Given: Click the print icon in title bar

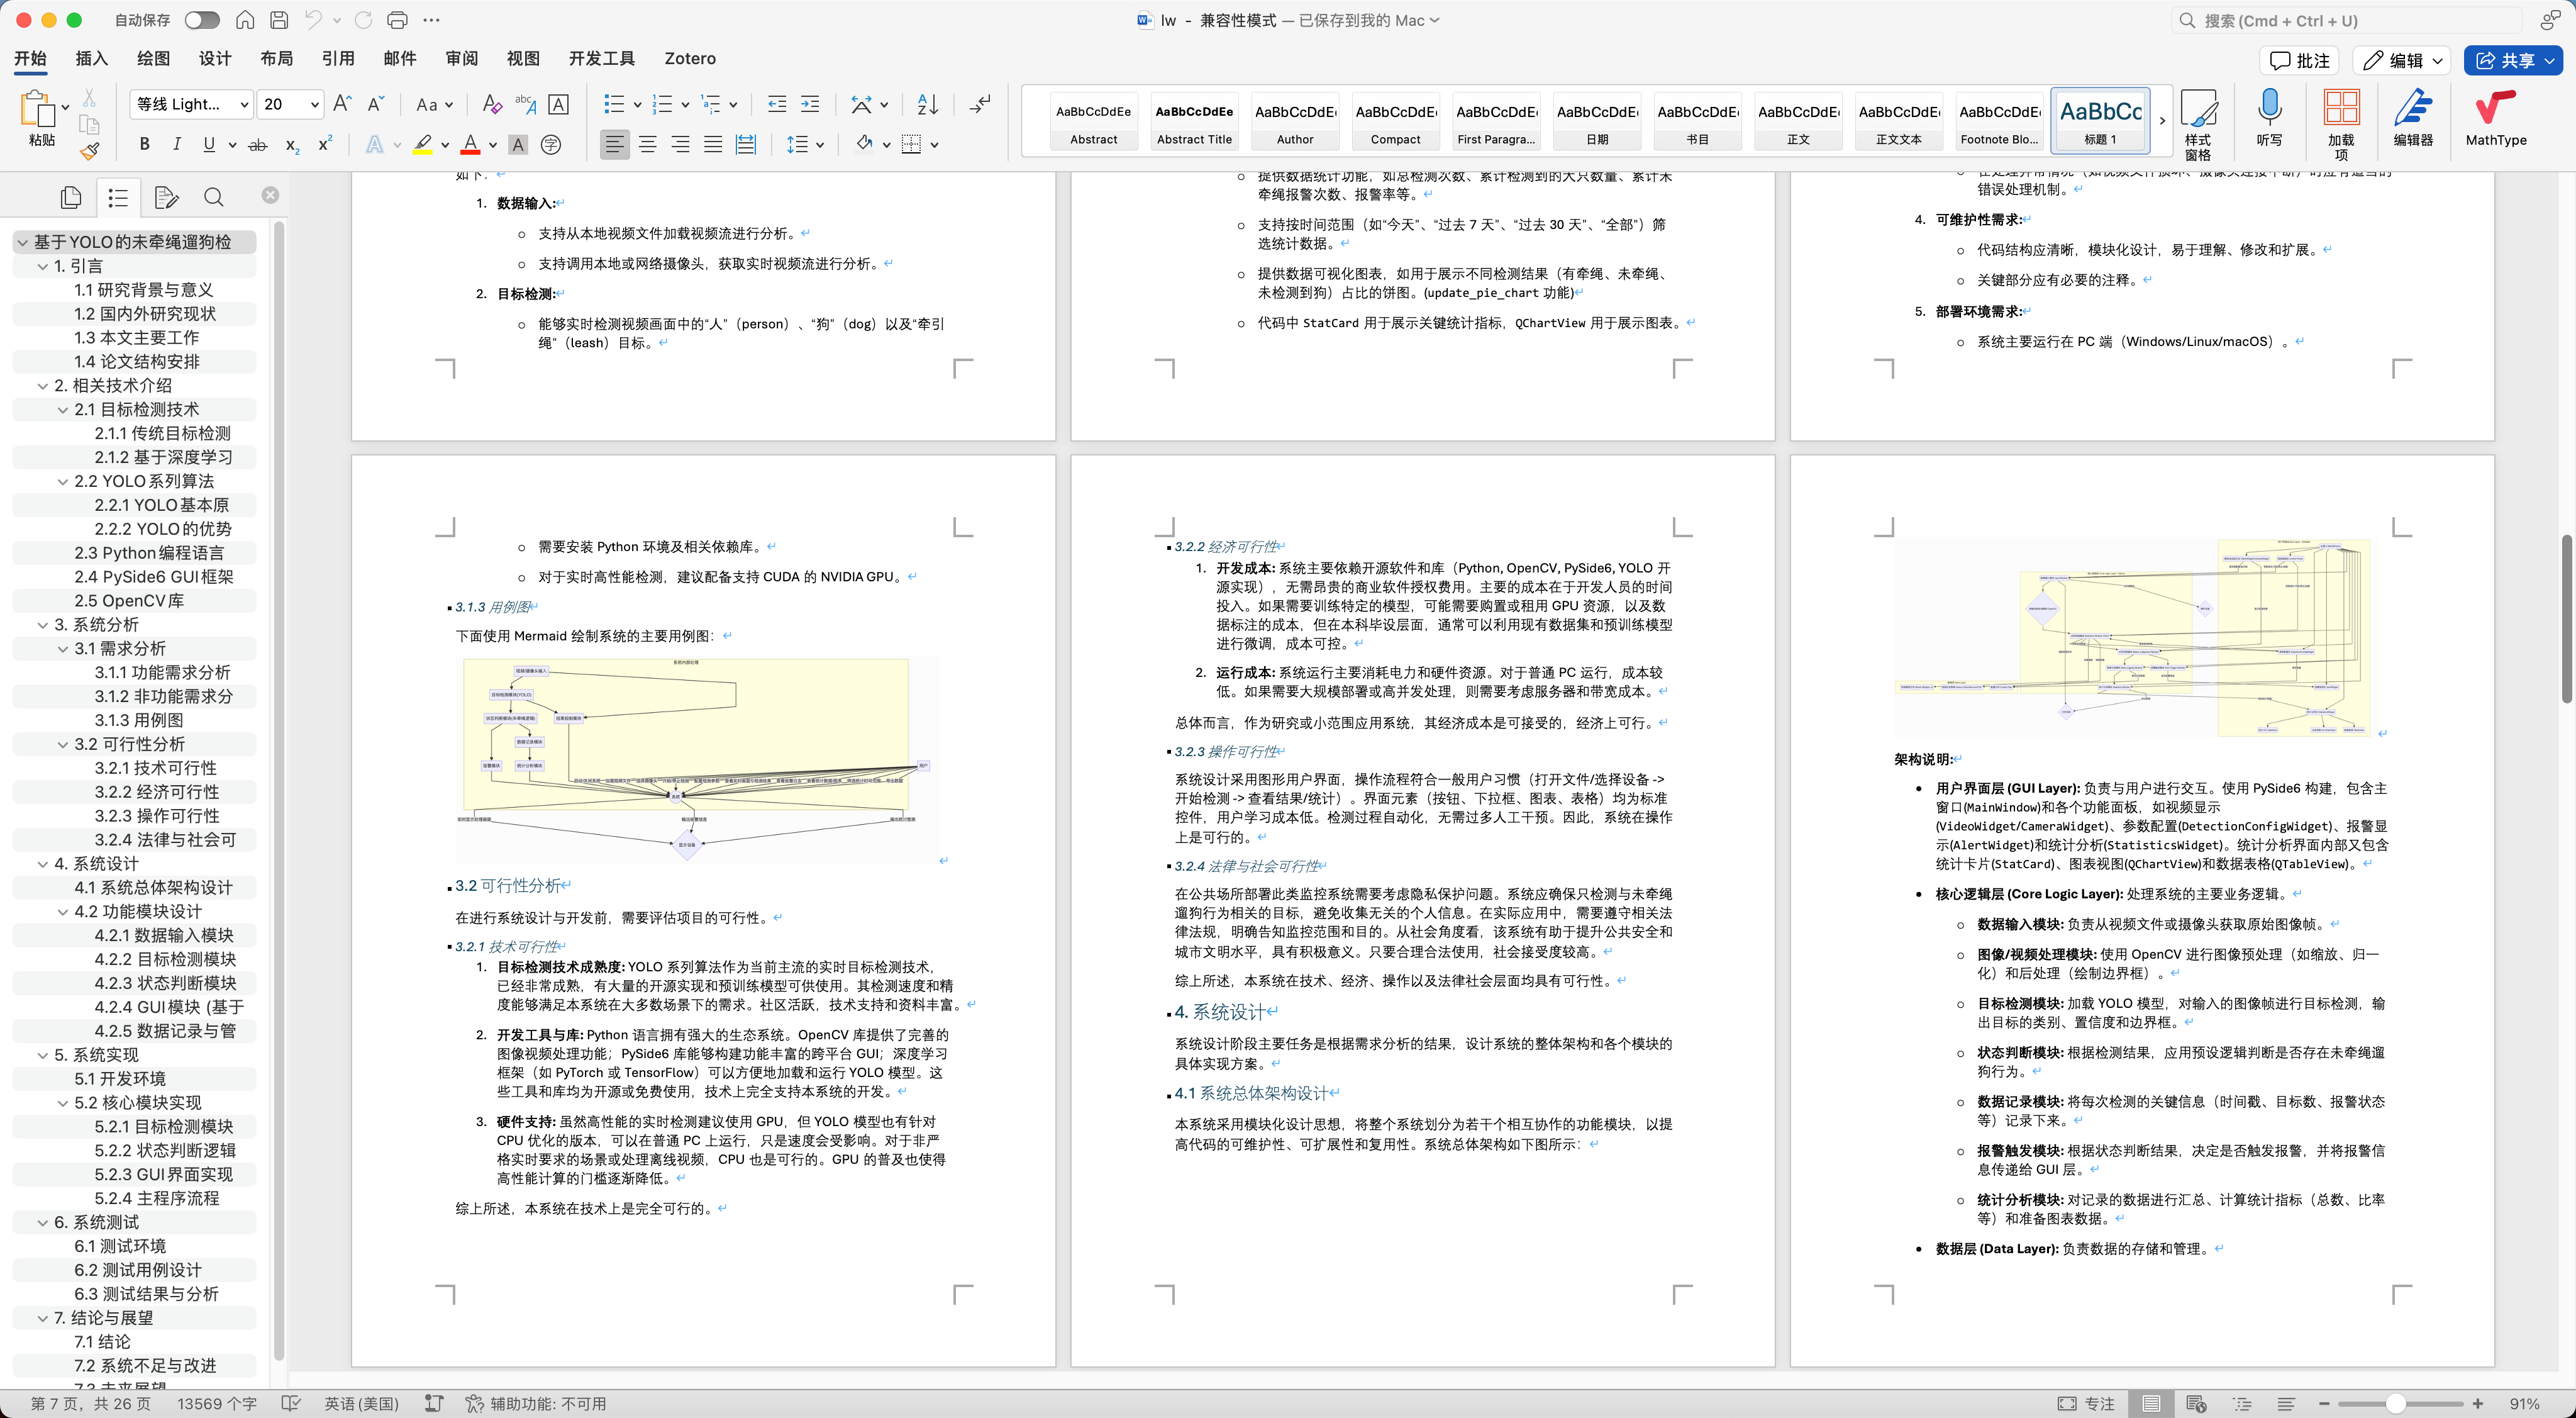Looking at the screenshot, I should pyautogui.click(x=397, y=20).
